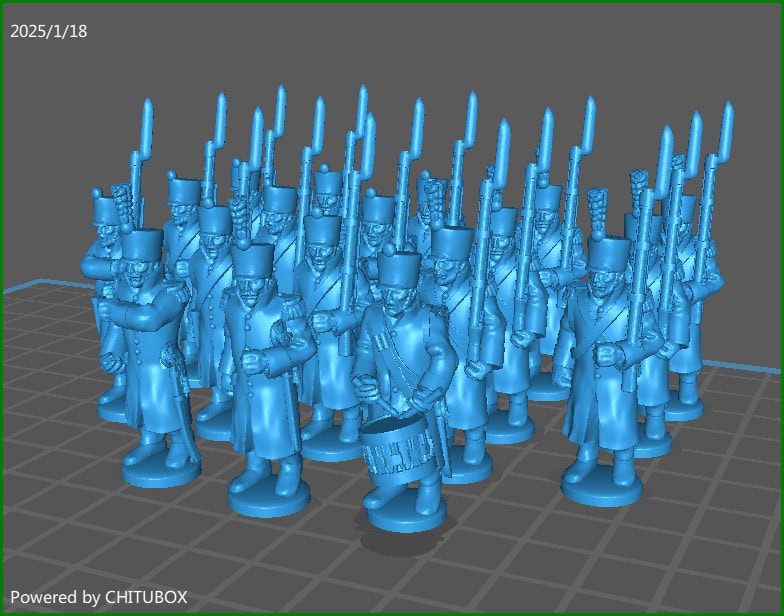Click the front-right soldier's shako hat

609,255
